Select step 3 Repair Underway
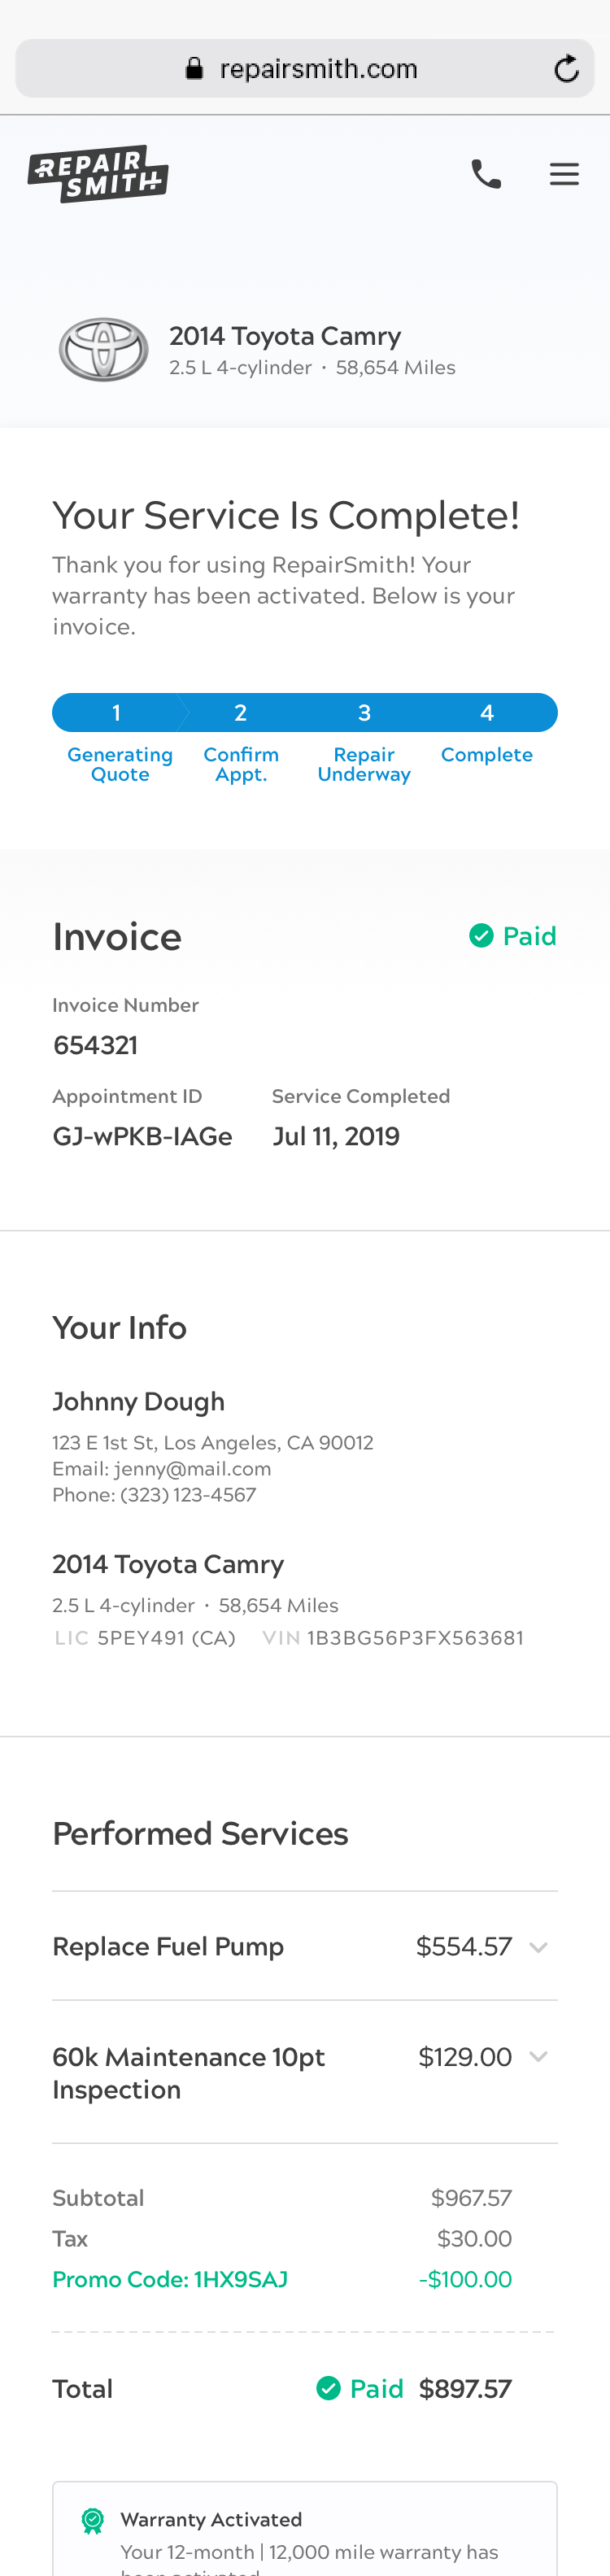 364,713
